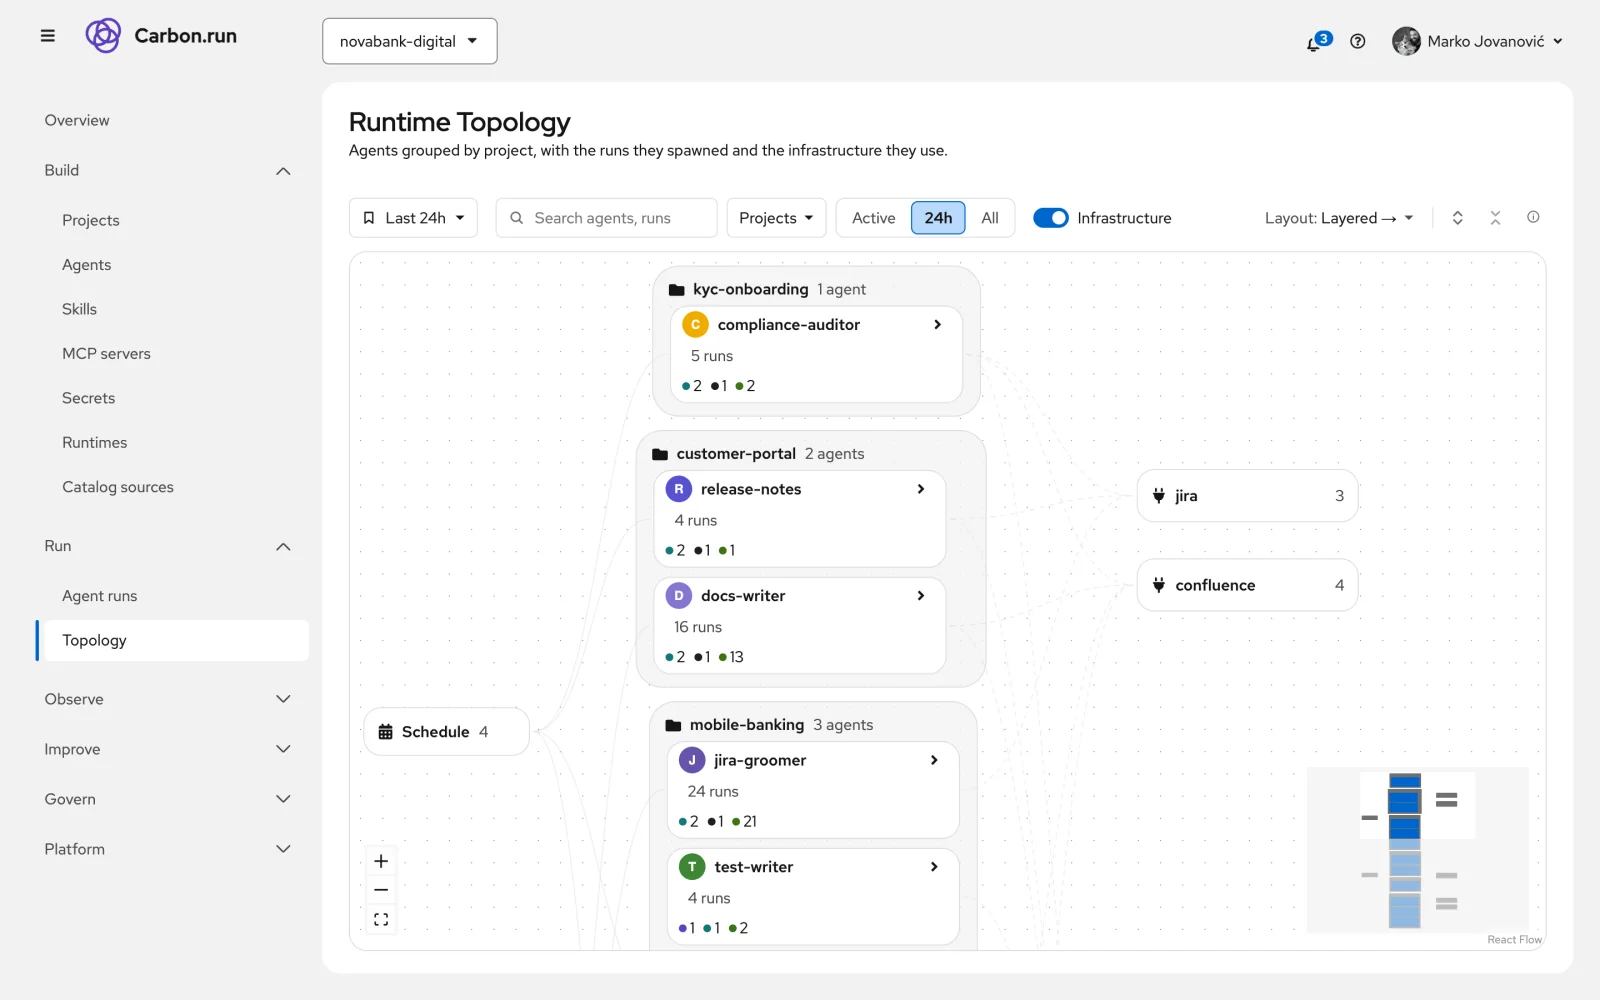Open the novabank-digital workspace dropdown

410,41
